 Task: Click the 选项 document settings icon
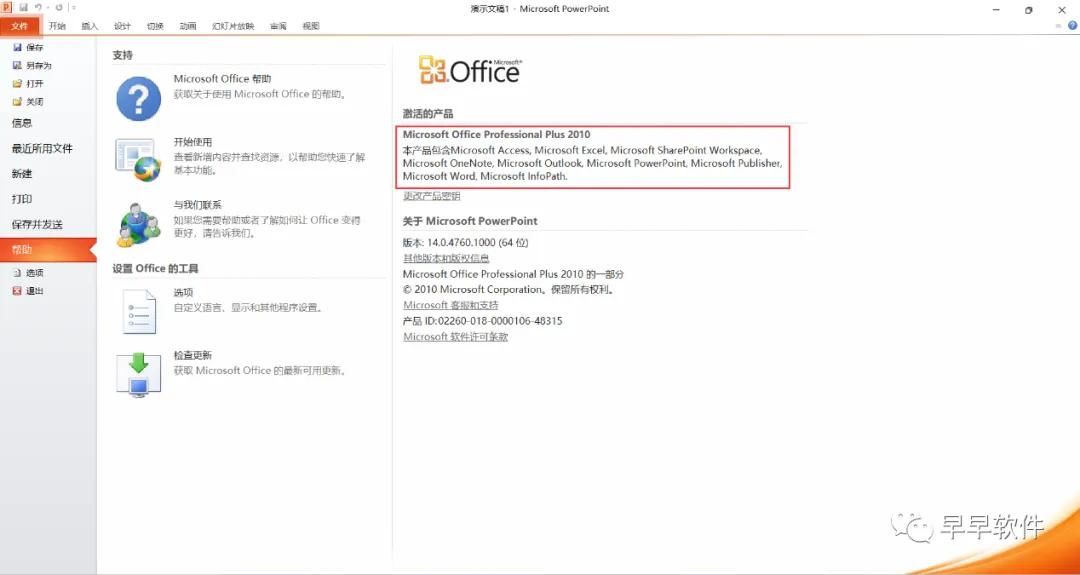pyautogui.click(x=139, y=312)
